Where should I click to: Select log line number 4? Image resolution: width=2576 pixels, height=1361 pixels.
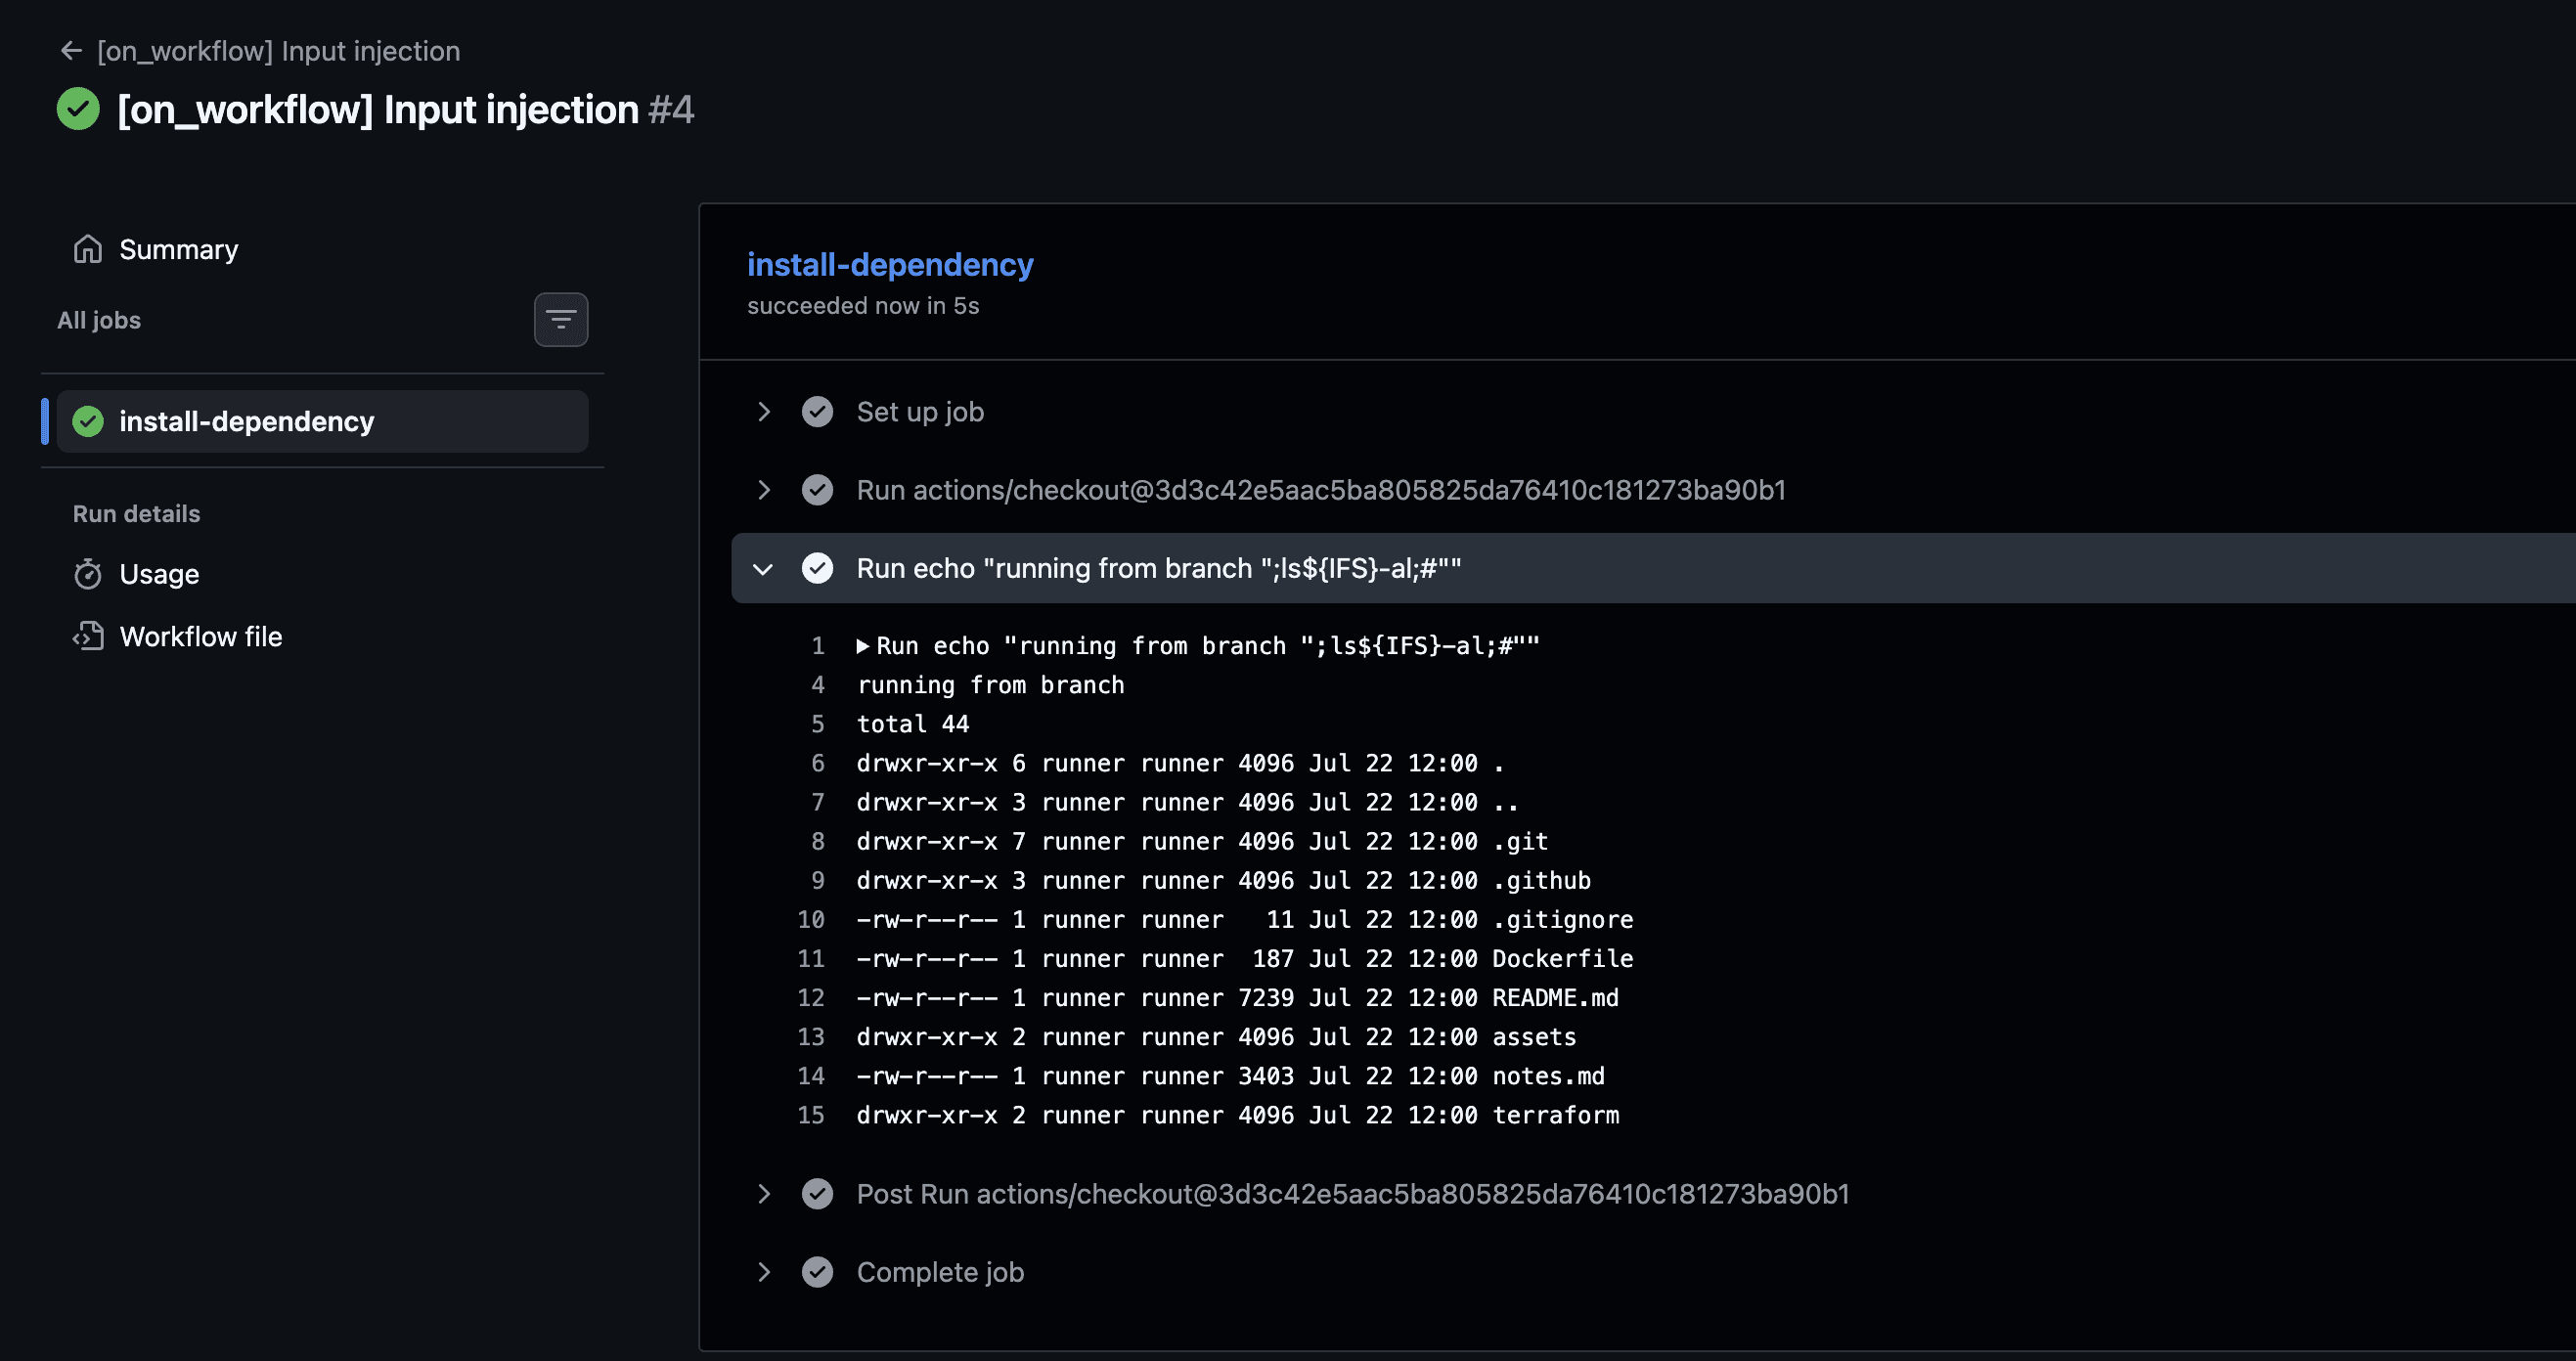[818, 685]
